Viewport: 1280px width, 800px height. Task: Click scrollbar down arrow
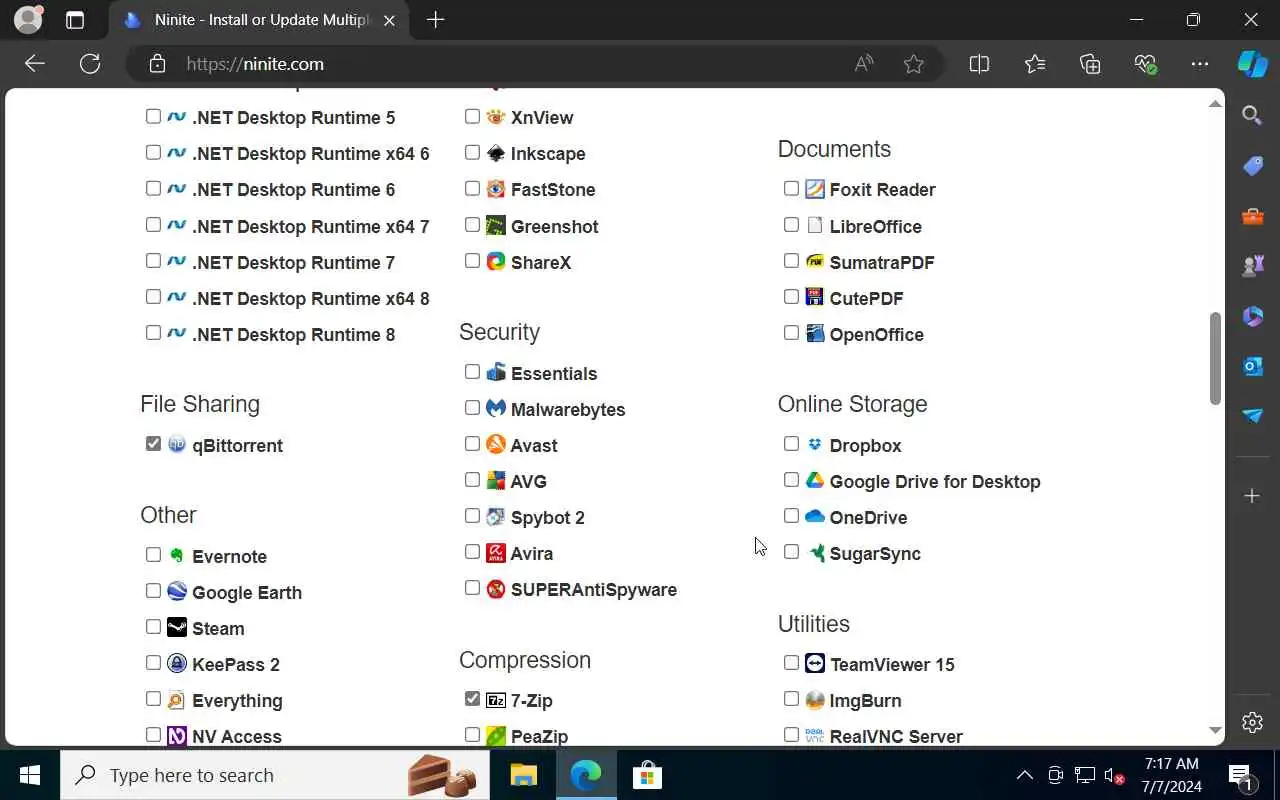[x=1215, y=731]
